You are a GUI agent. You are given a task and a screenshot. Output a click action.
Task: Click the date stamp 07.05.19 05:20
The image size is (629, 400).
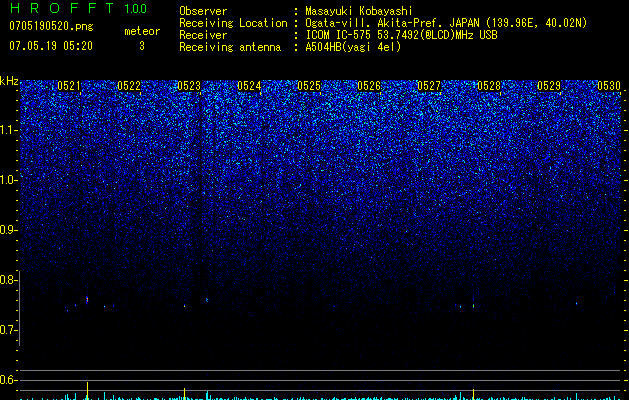pos(51,46)
